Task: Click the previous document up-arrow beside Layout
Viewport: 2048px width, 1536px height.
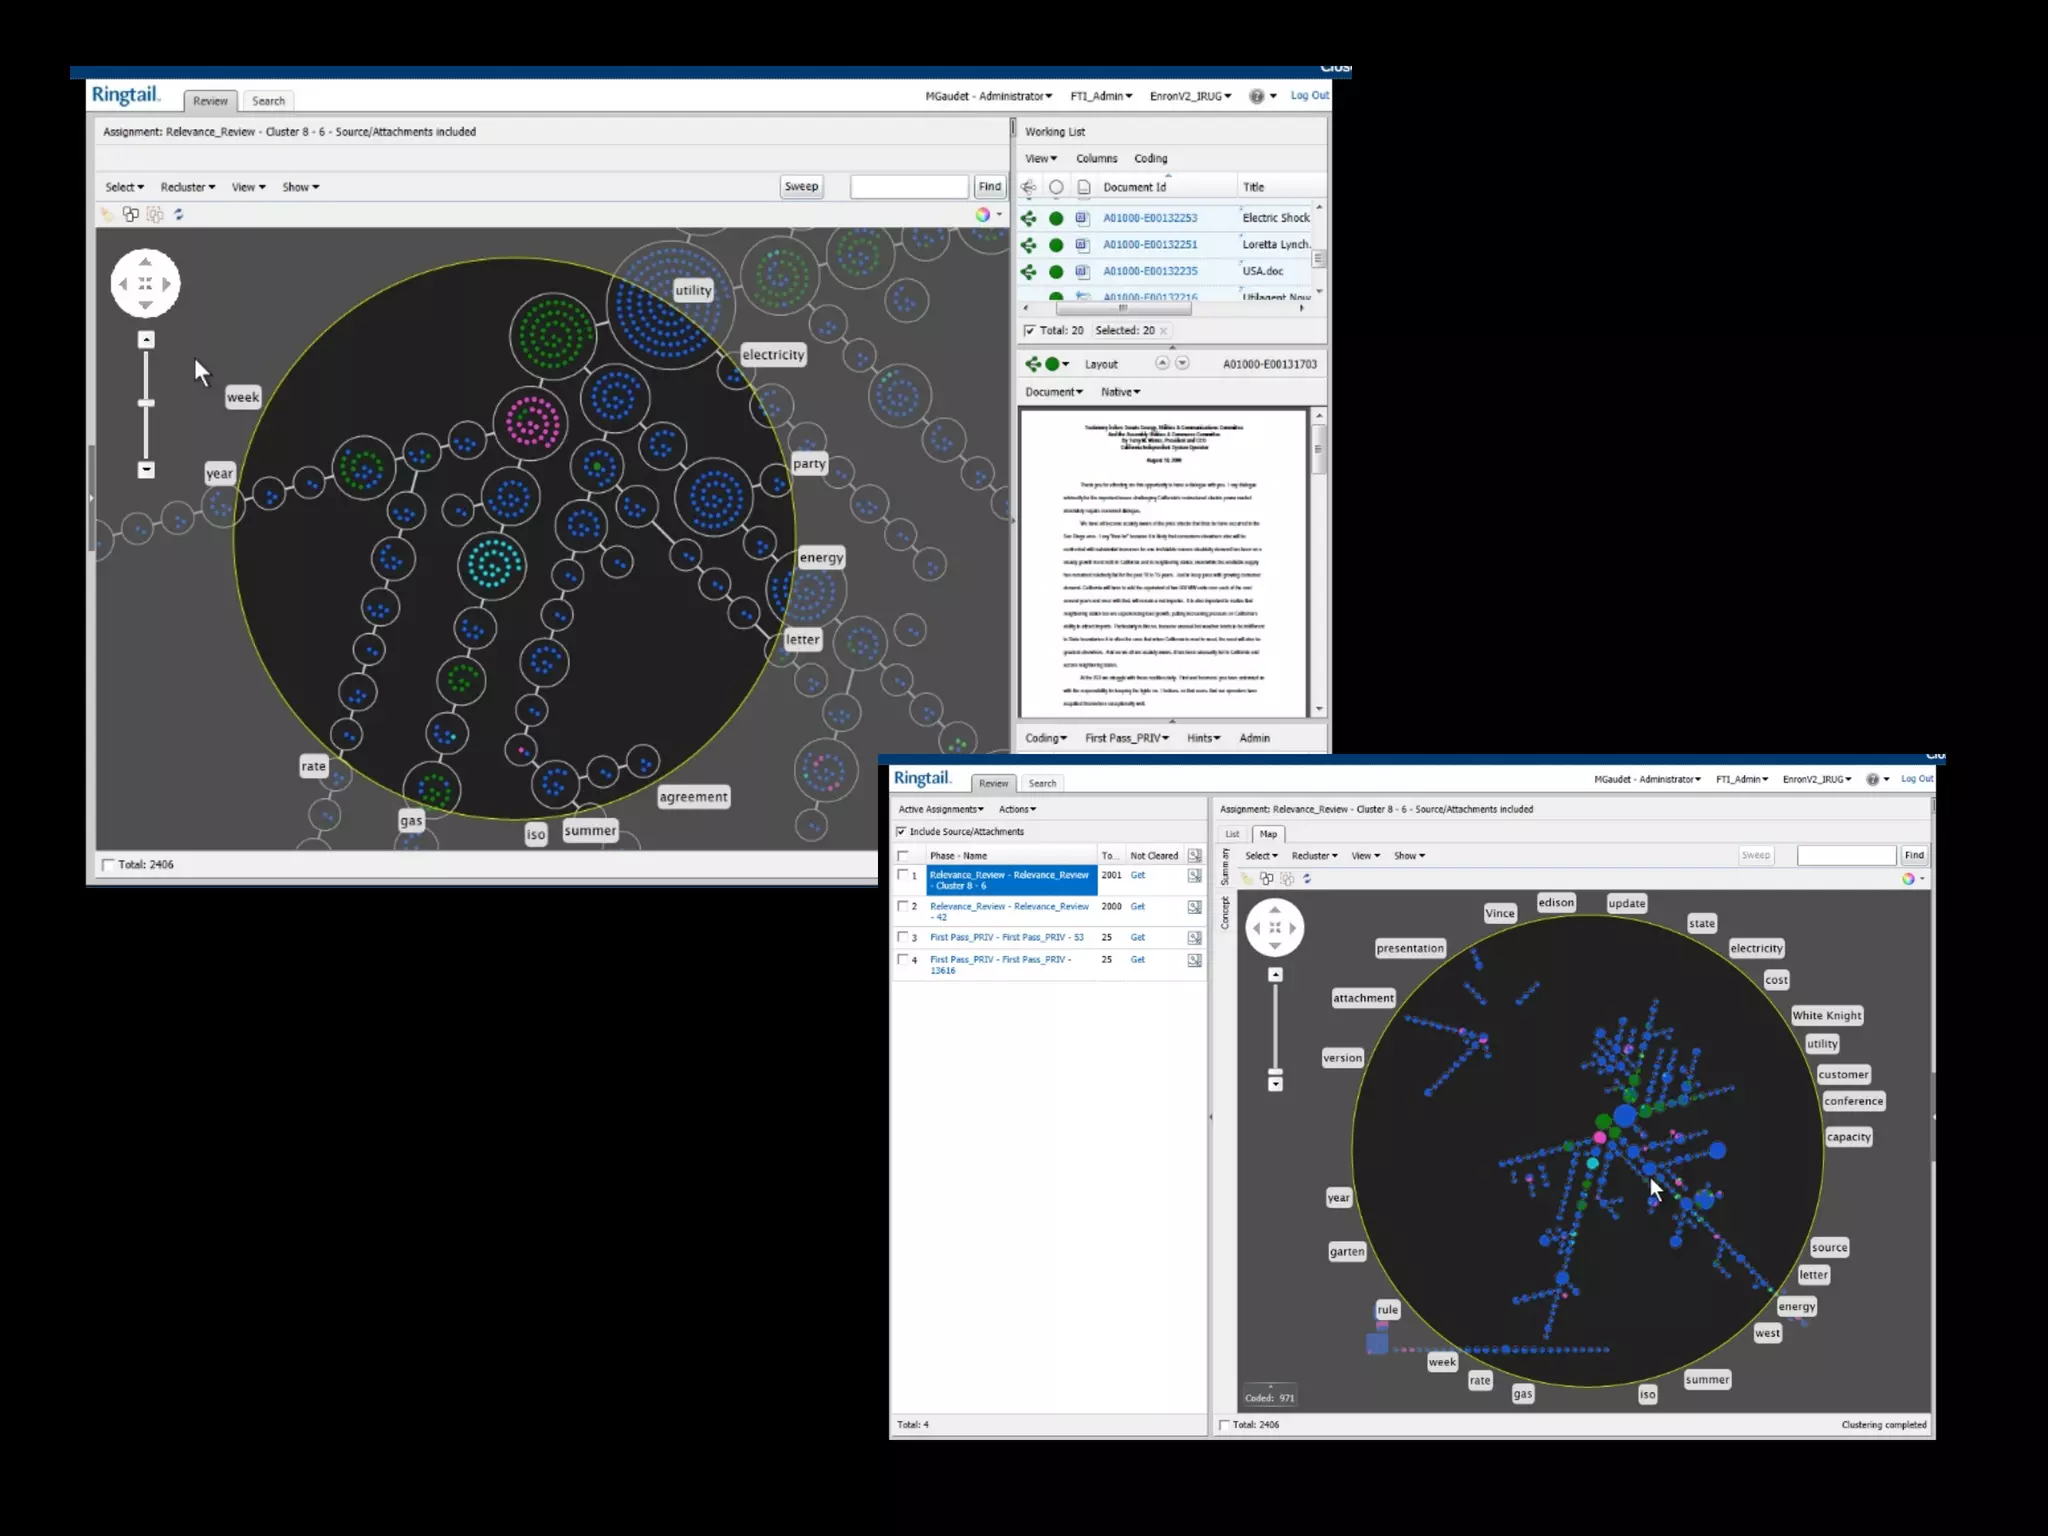Action: click(1161, 363)
